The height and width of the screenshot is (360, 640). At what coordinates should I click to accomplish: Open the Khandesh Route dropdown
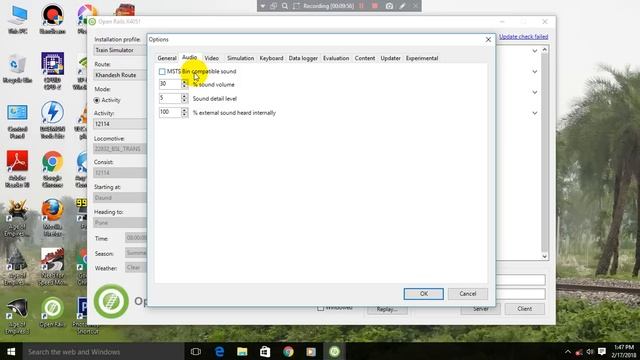(x=120, y=75)
